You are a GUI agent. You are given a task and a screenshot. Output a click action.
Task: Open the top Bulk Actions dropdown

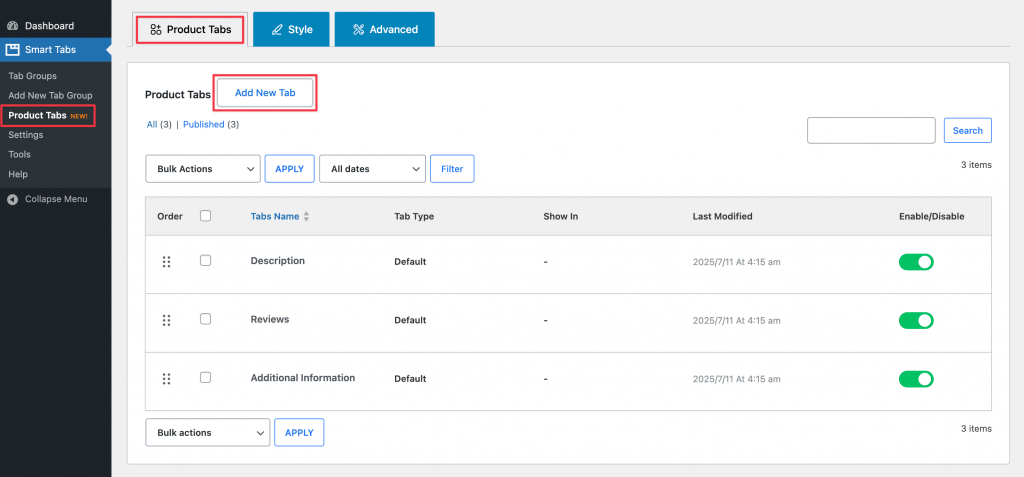pos(203,169)
